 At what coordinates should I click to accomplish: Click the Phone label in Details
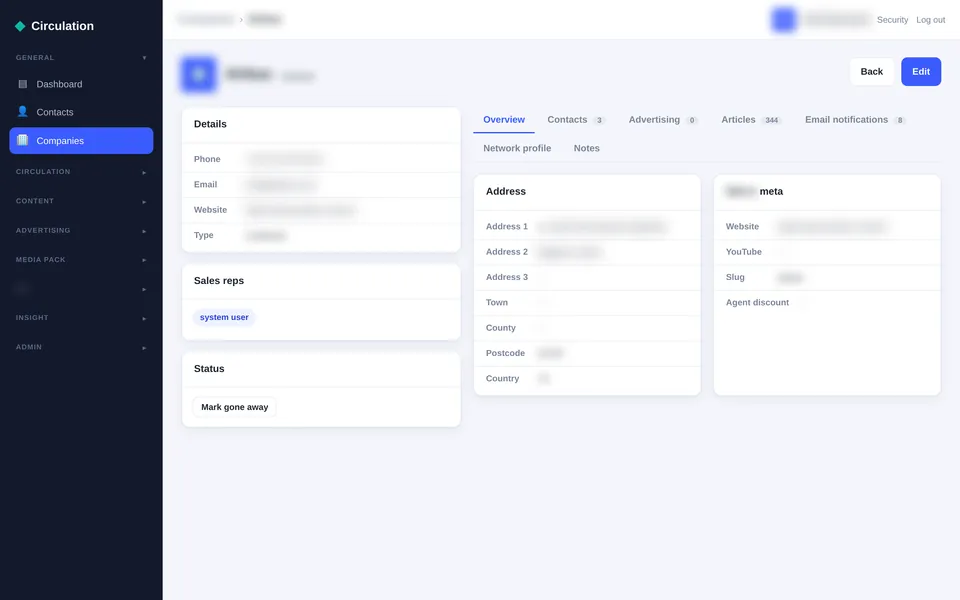(x=207, y=159)
